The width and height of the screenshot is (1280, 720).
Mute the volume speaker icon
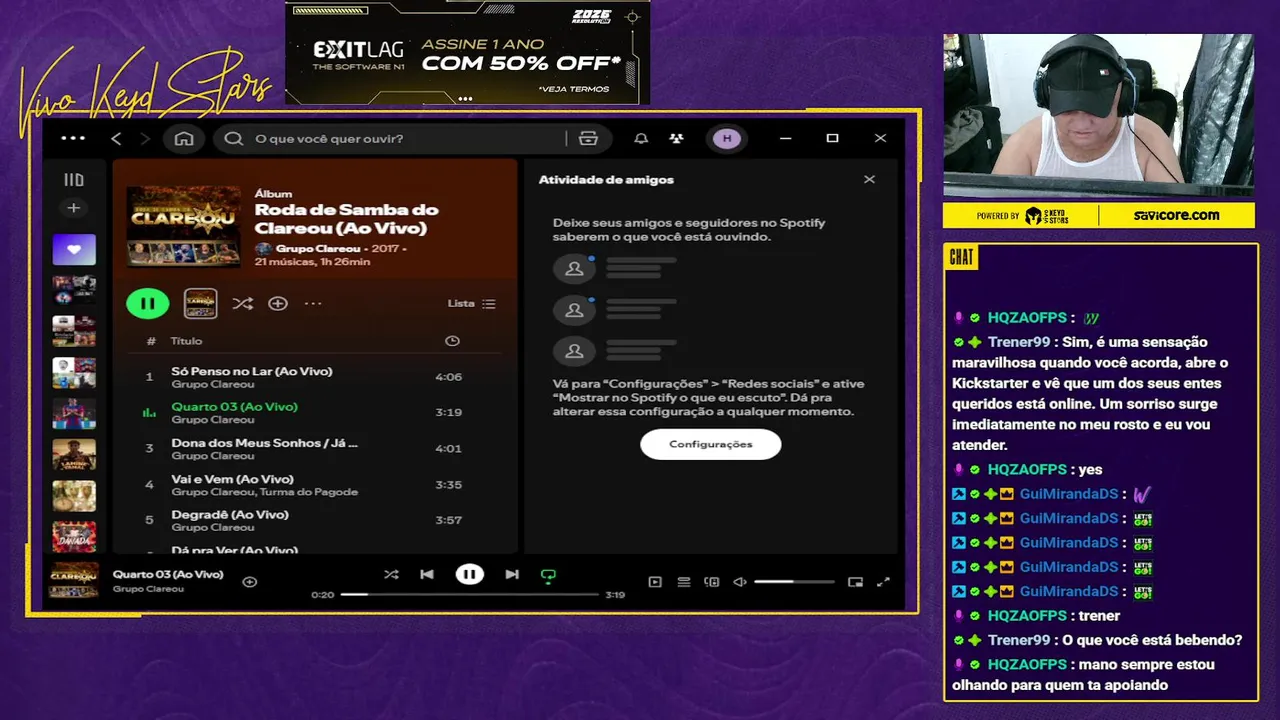click(x=740, y=582)
